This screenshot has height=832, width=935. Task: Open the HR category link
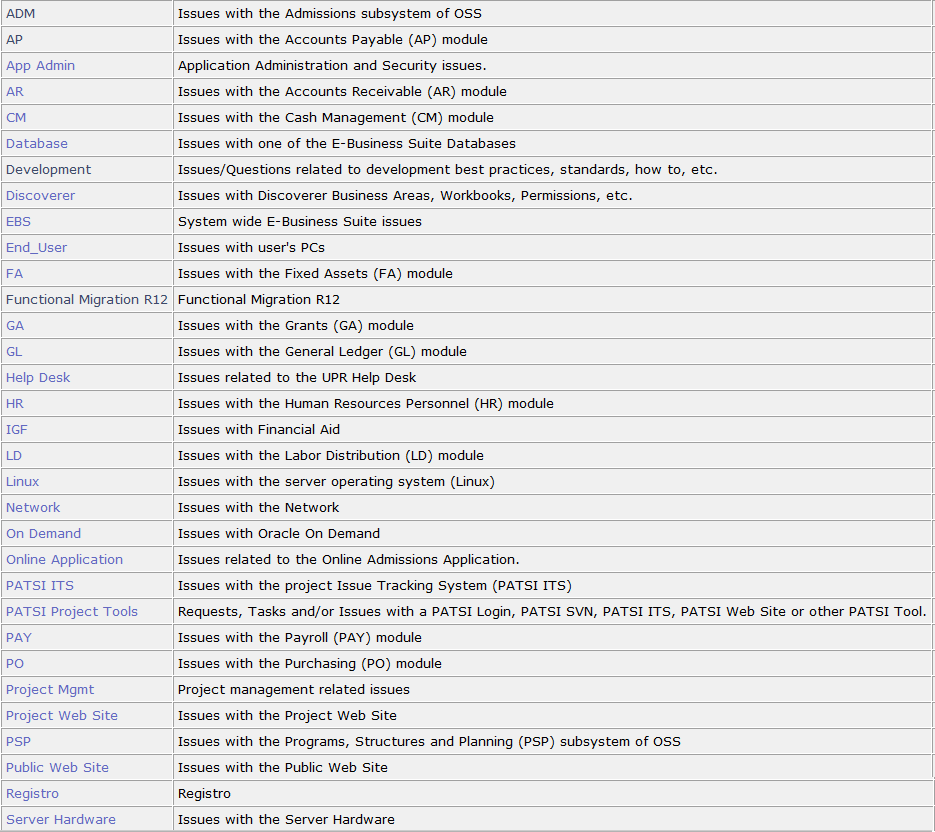click(x=15, y=404)
